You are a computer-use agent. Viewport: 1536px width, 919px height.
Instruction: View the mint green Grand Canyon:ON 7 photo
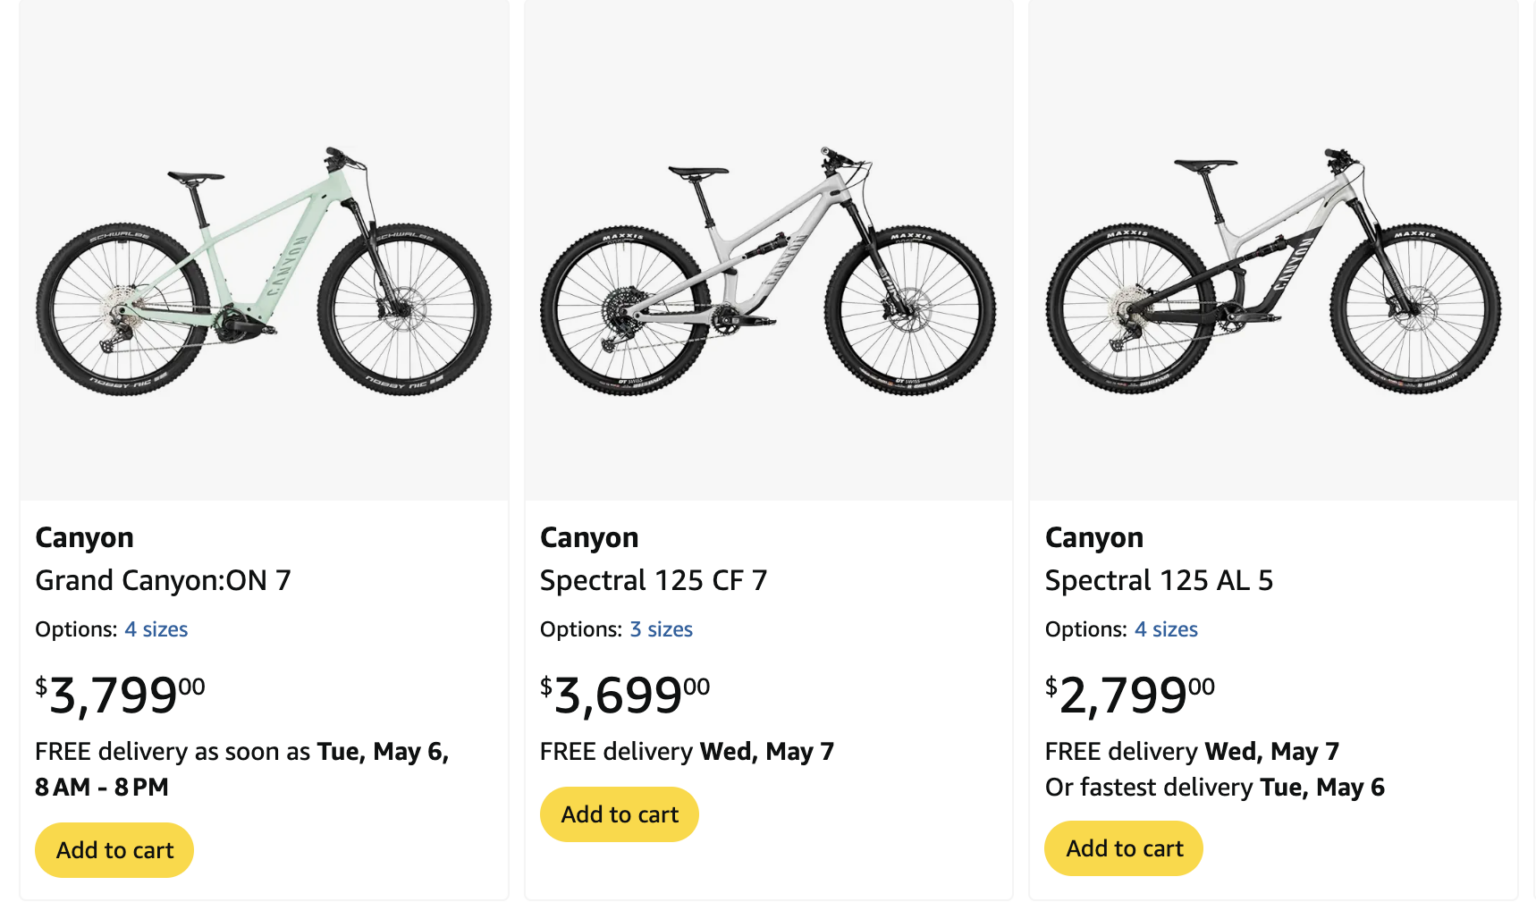[263, 250]
